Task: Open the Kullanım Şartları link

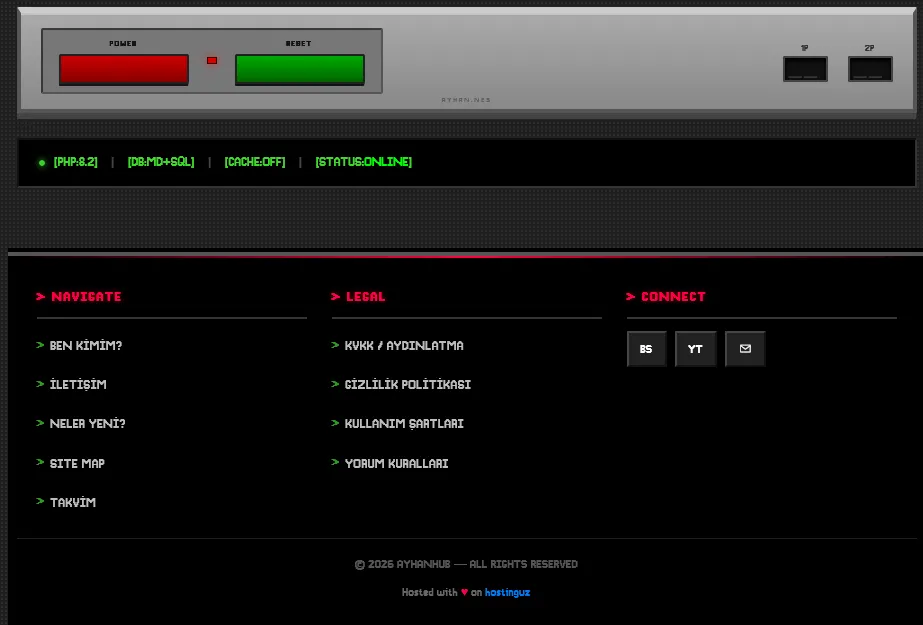Action: pyautogui.click(x=404, y=424)
